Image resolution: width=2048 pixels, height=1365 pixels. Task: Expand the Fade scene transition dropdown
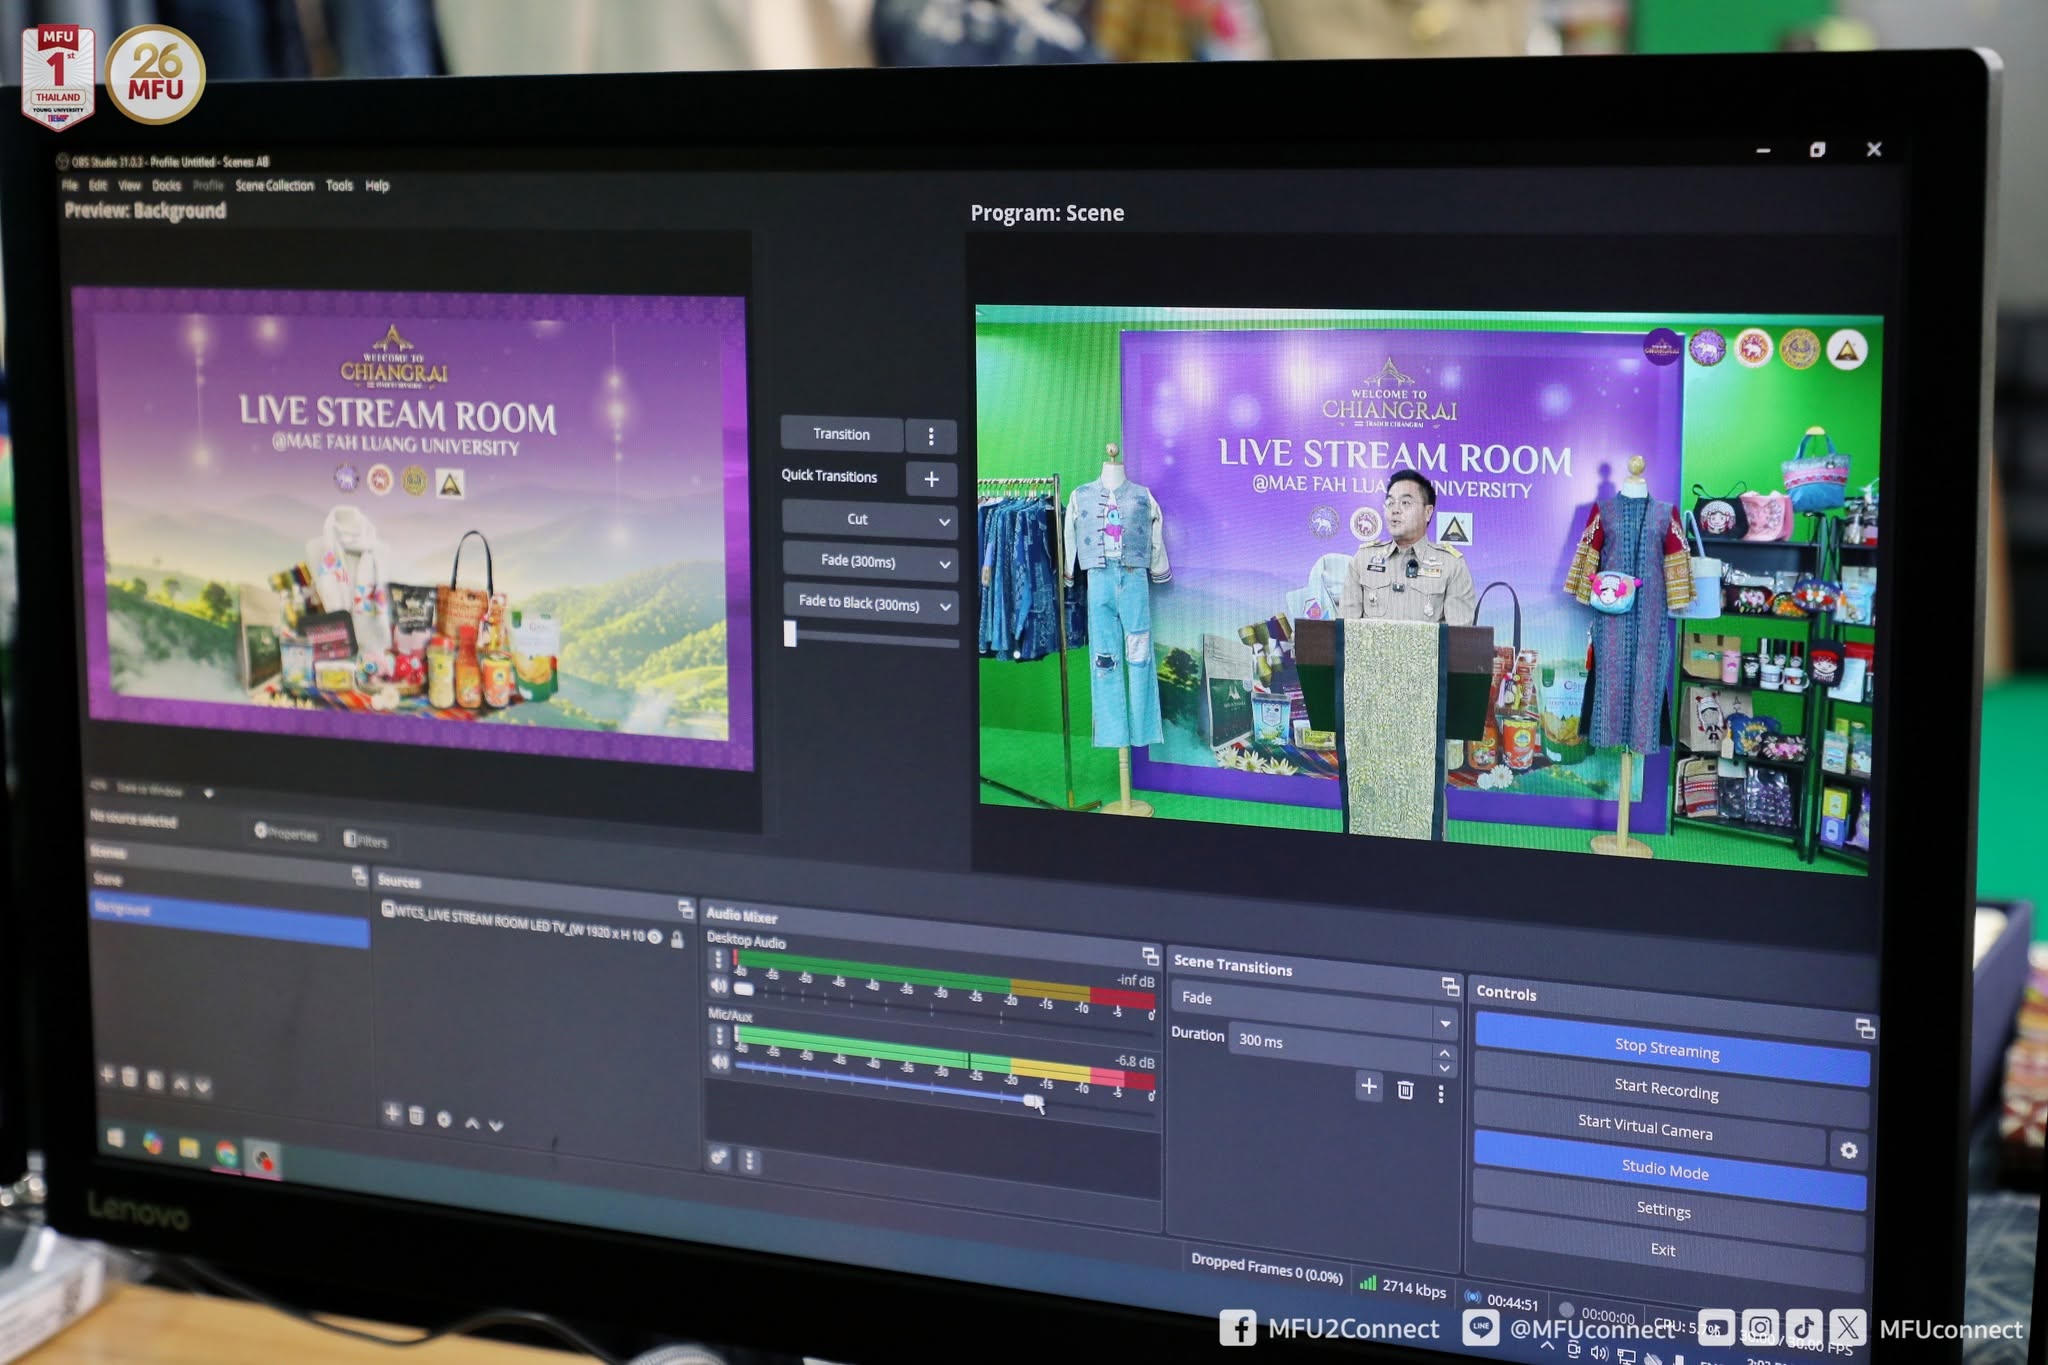pos(1445,1024)
